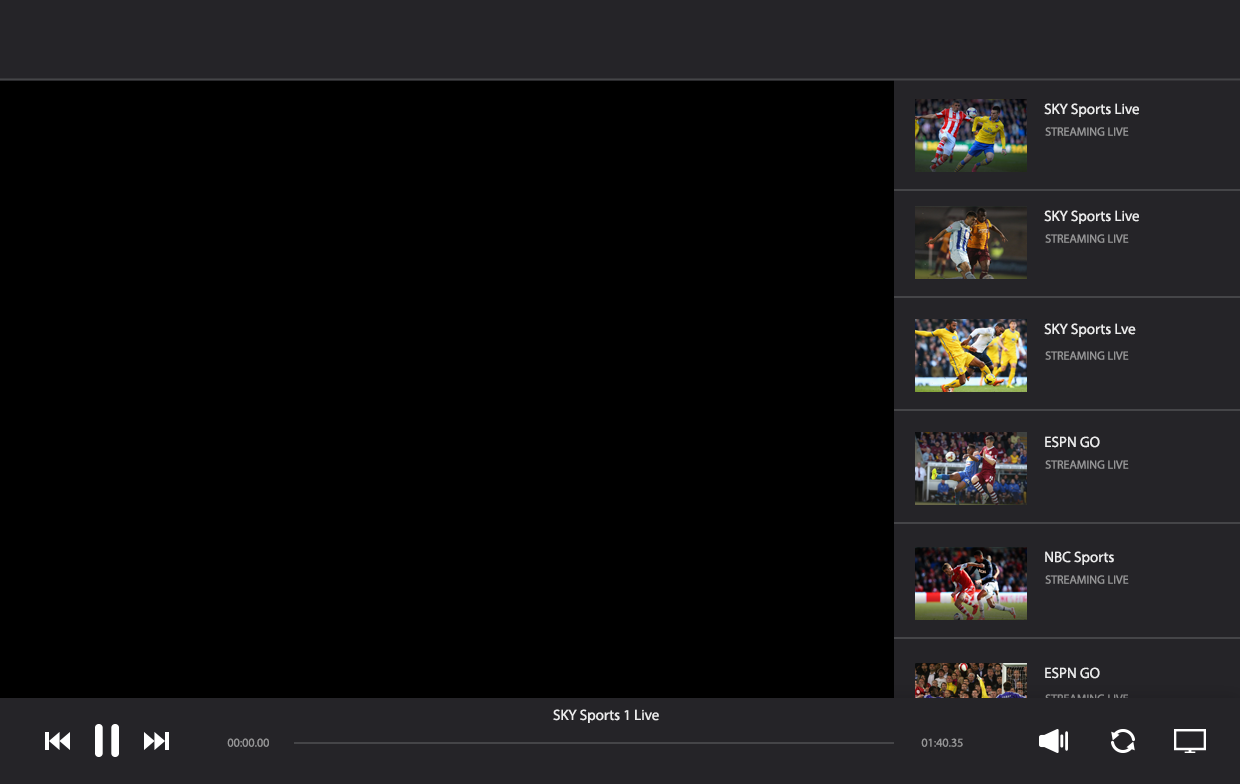This screenshot has height=784, width=1240.
Task: Click the 00:00.00 elapsed time label
Action: point(248,743)
